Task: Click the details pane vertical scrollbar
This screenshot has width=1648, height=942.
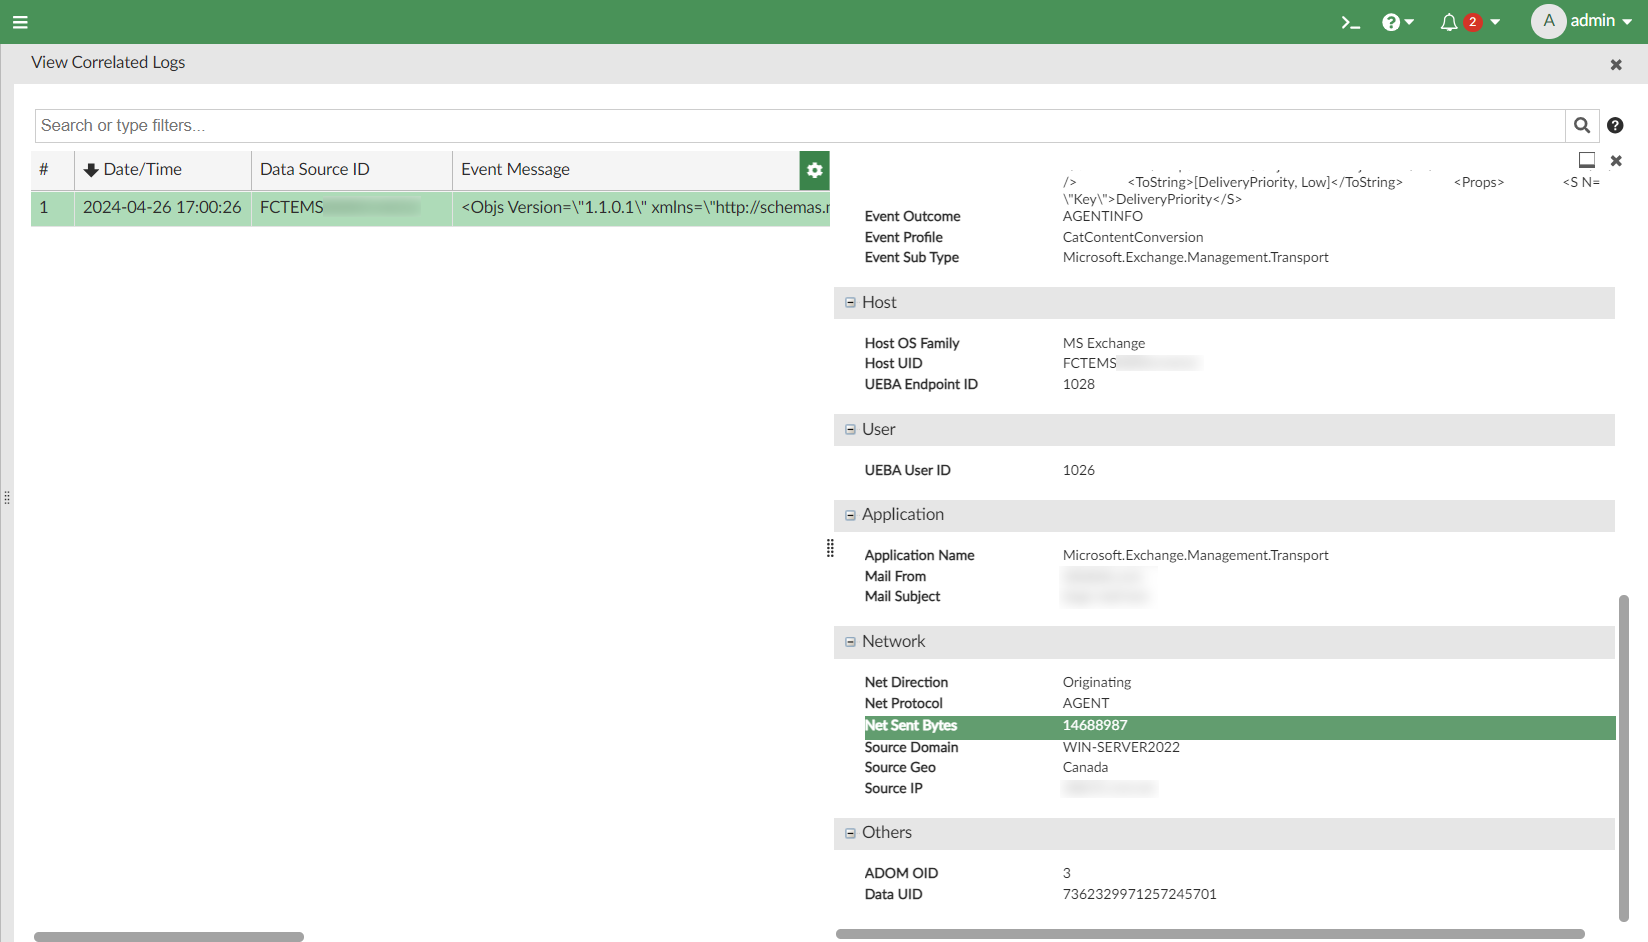Action: 1624,758
